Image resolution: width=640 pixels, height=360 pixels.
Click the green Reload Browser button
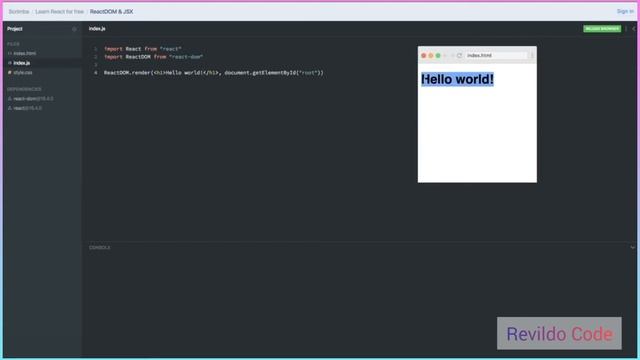(602, 29)
